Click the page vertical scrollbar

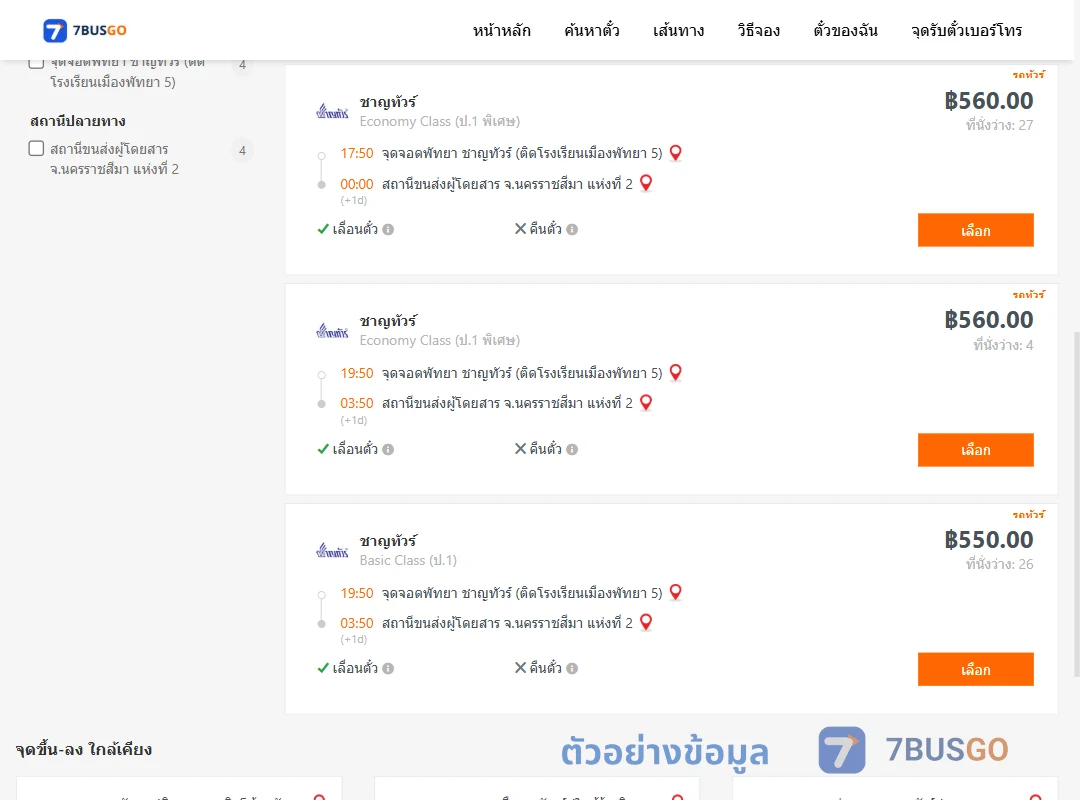(x=1077, y=503)
